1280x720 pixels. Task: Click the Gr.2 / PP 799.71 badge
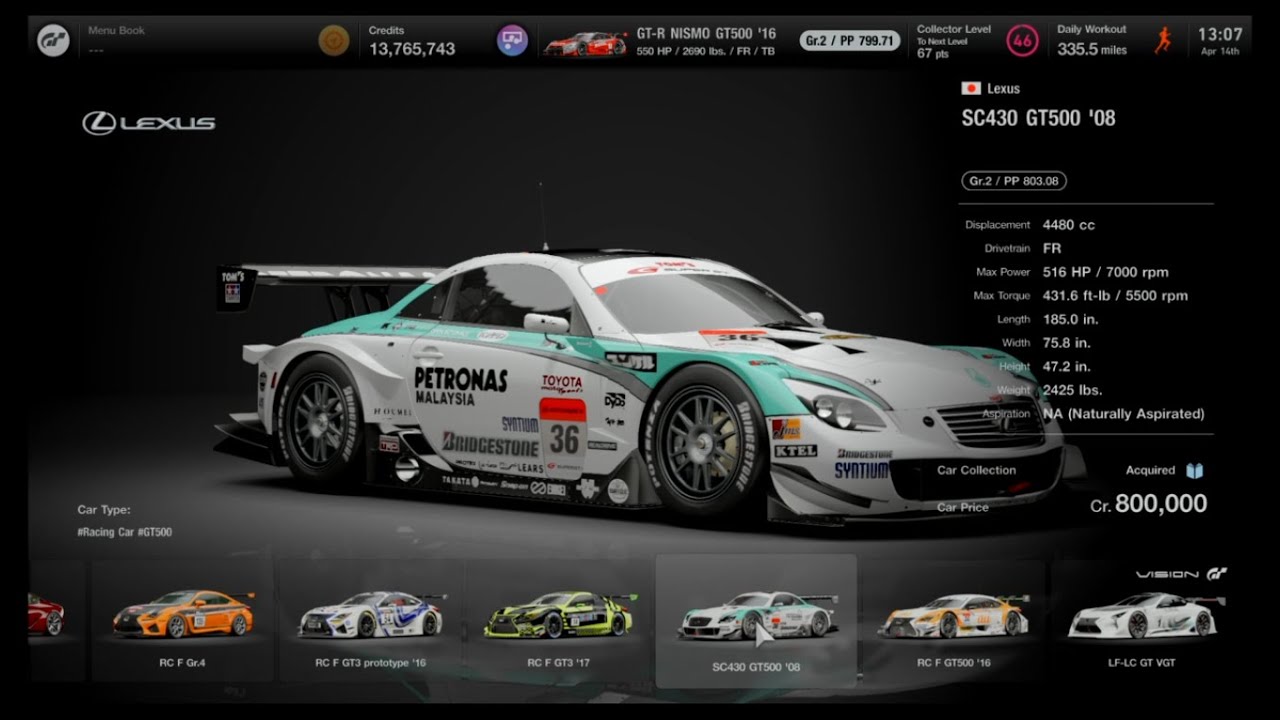(850, 41)
